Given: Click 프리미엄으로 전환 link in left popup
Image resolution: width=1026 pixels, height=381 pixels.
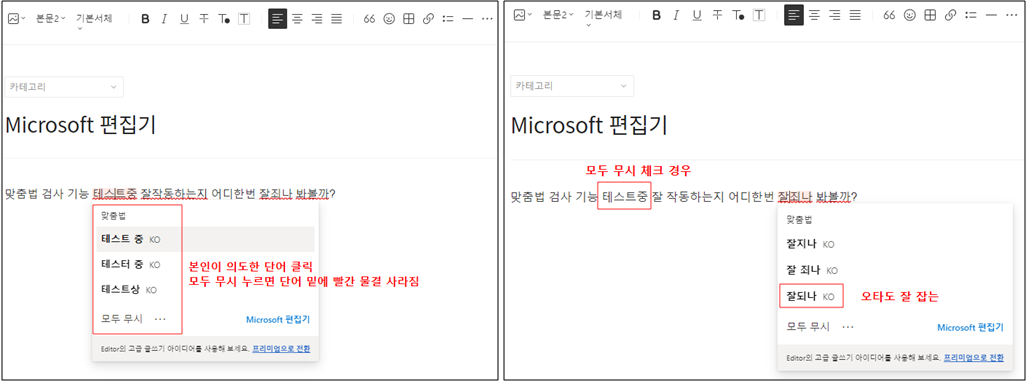Looking at the screenshot, I should (x=281, y=348).
